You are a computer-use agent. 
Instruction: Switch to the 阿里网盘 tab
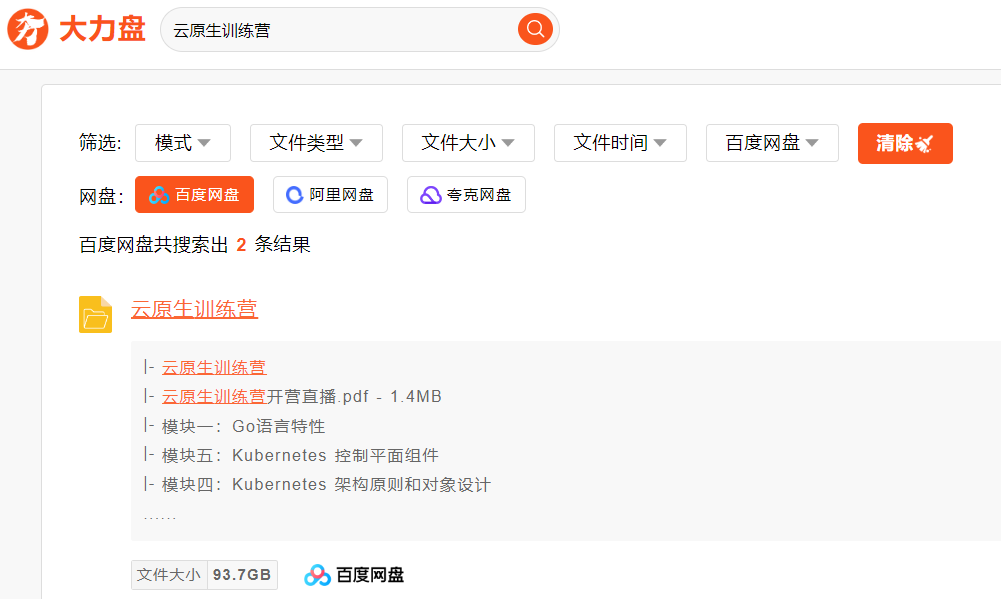click(330, 195)
